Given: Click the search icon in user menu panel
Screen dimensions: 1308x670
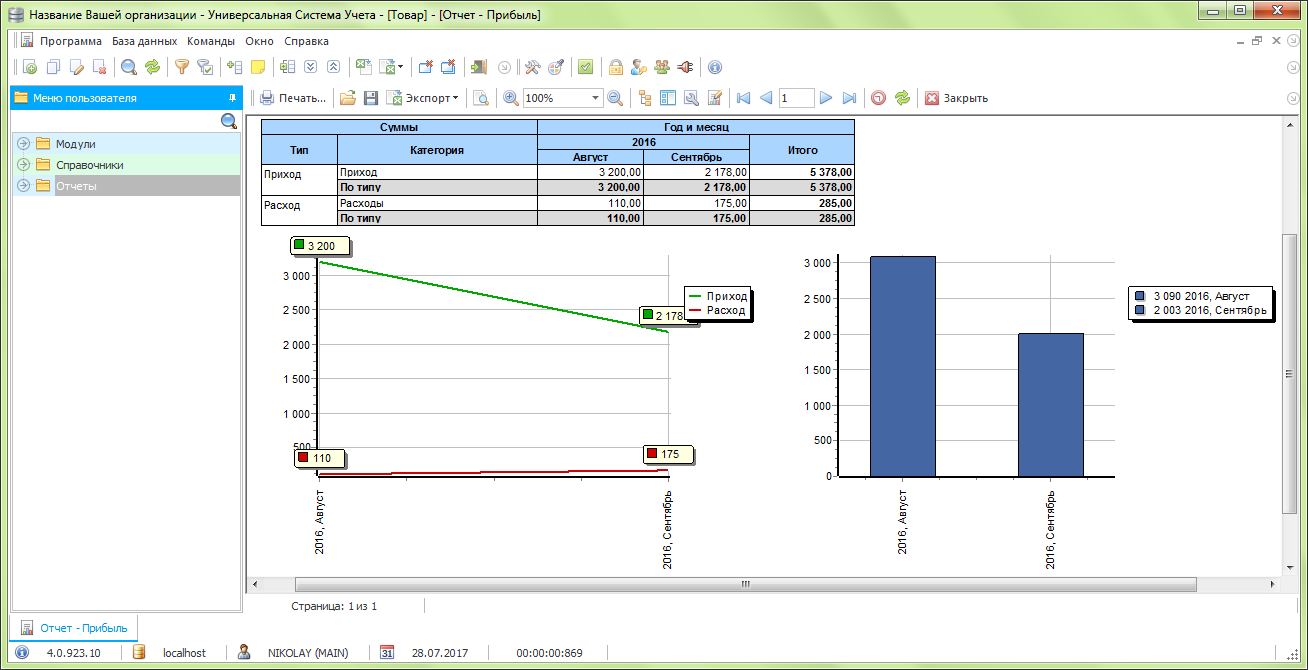Looking at the screenshot, I should coord(229,121).
